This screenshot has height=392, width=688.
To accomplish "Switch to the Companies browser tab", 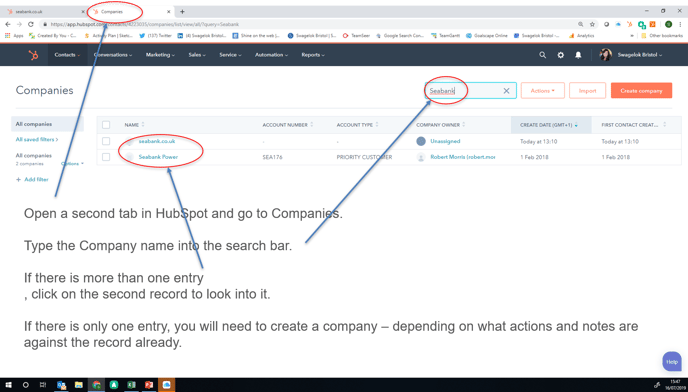I will point(131,12).
